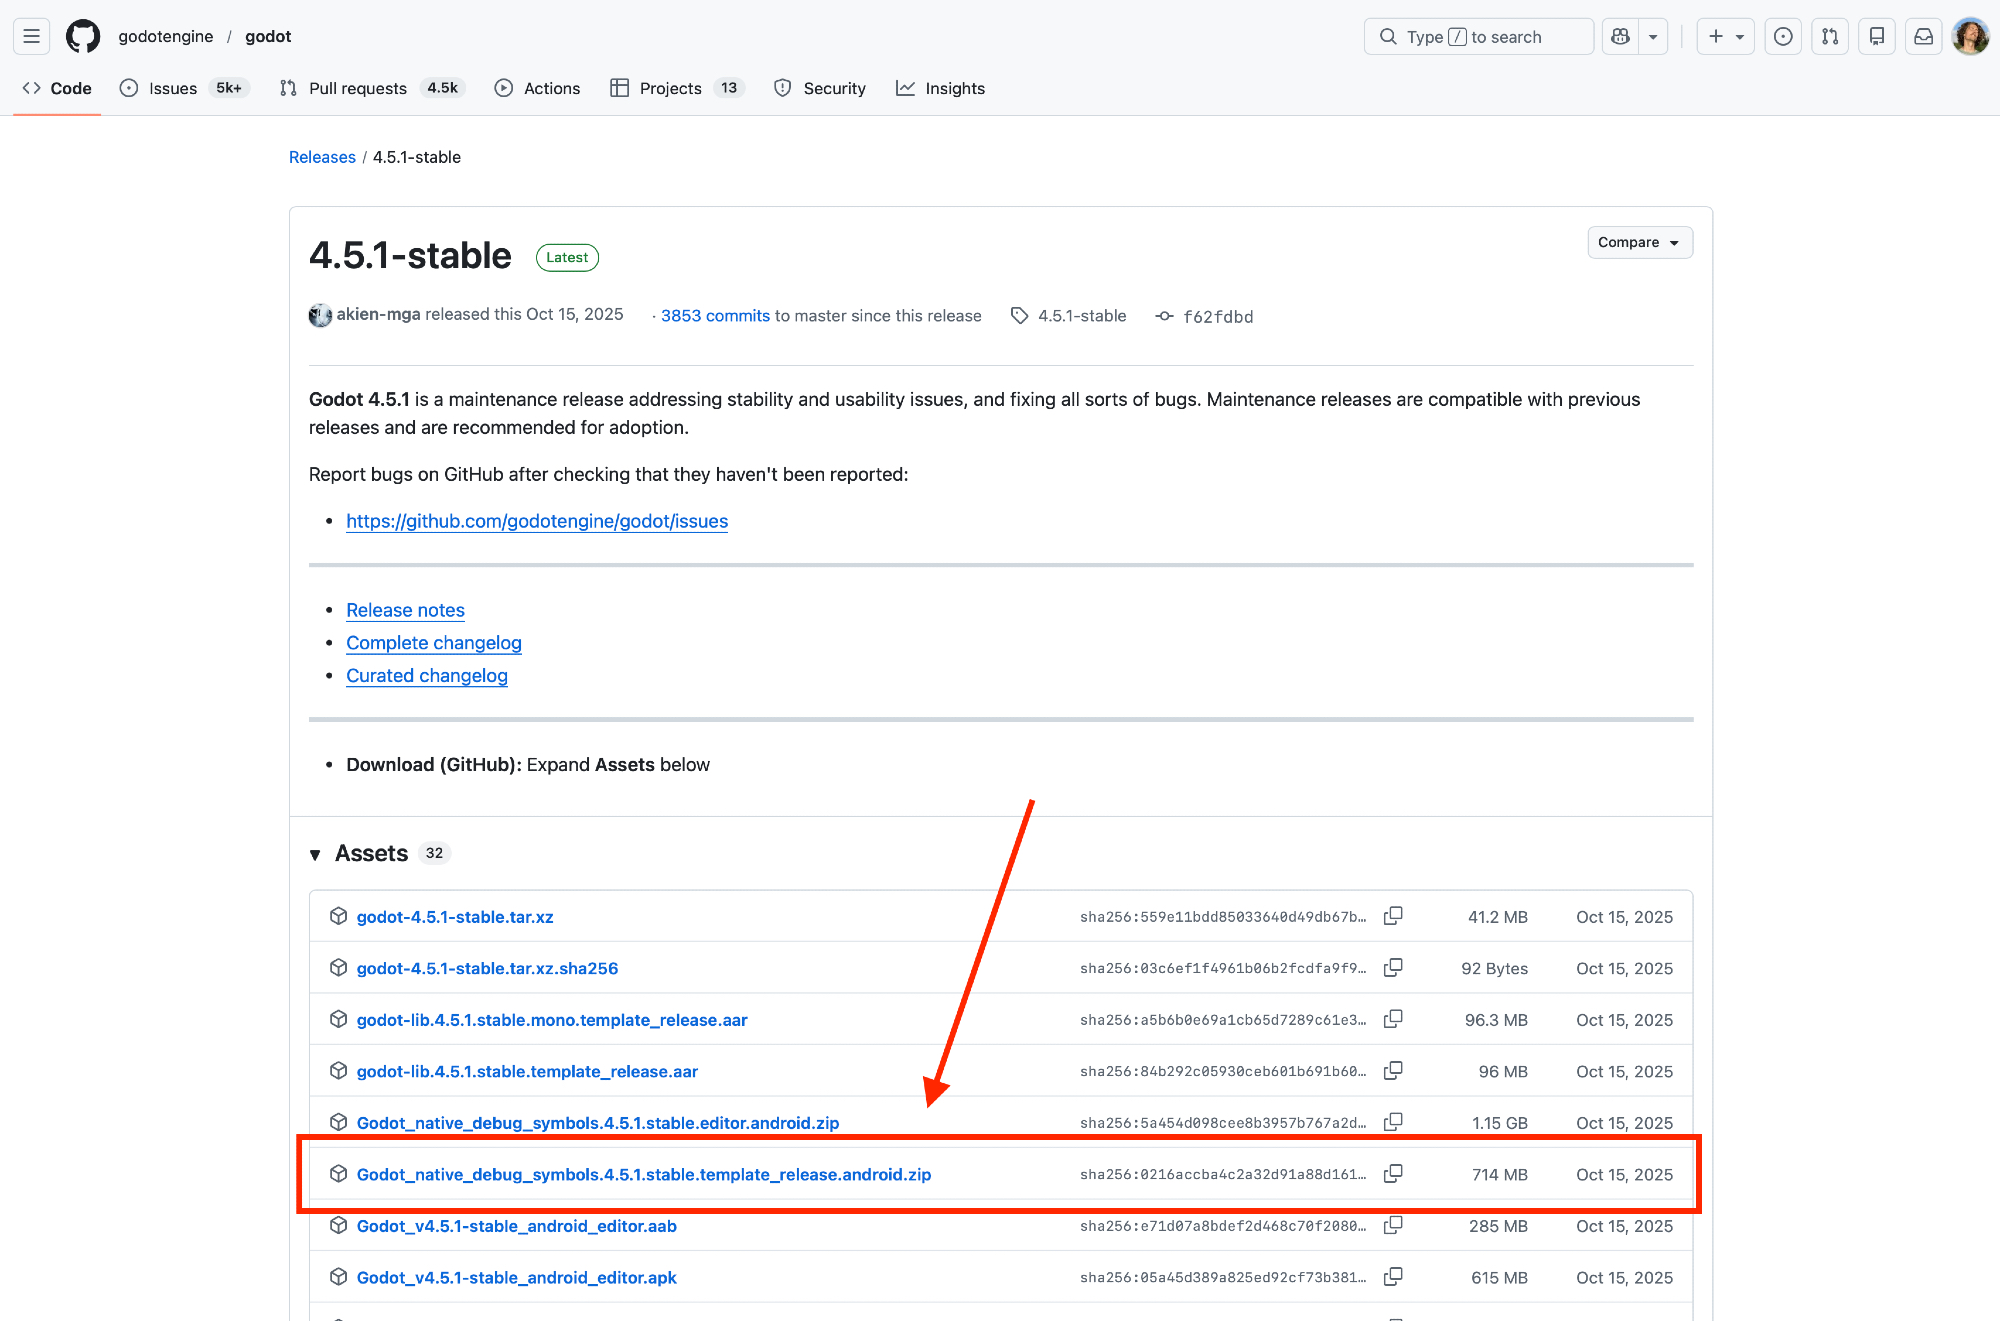Open the dropdown arrow beside Copilot

(x=1653, y=37)
